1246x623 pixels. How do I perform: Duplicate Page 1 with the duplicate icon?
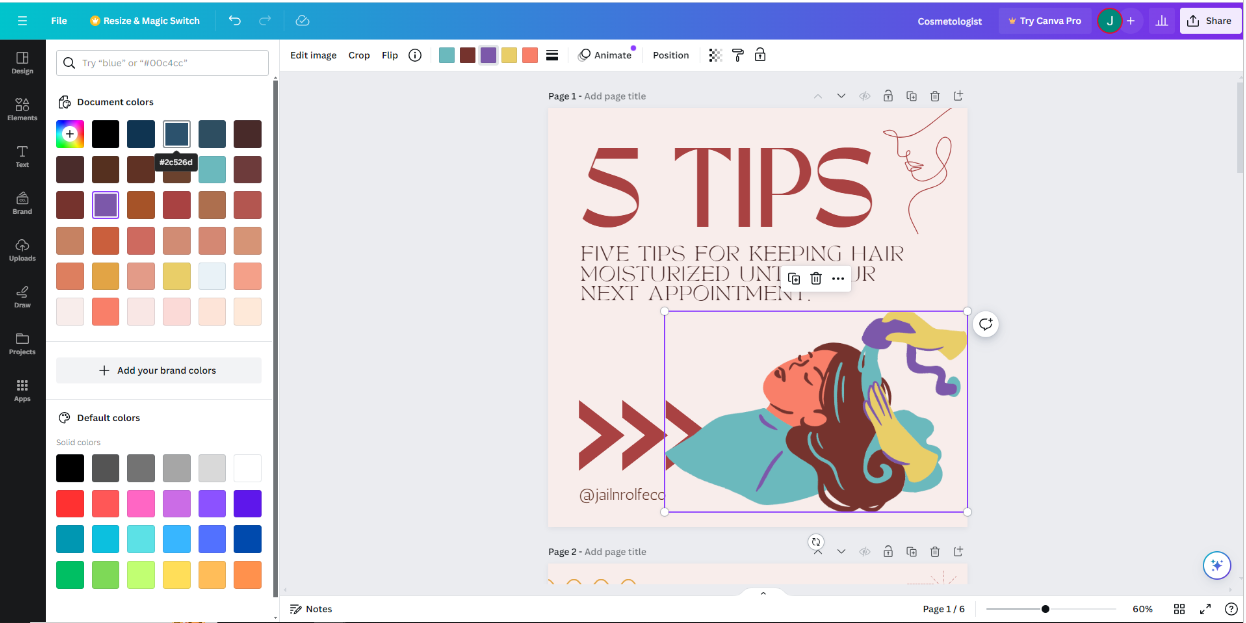pos(911,95)
